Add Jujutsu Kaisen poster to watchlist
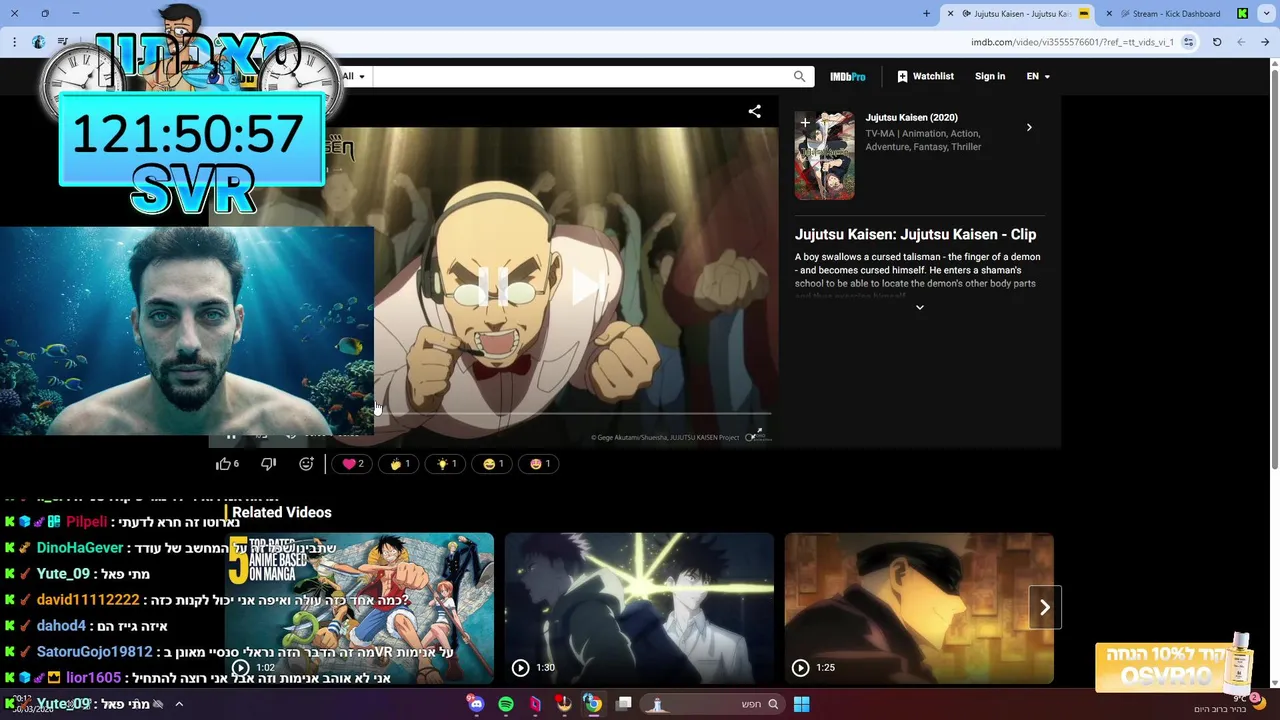This screenshot has height=720, width=1280. (x=805, y=123)
